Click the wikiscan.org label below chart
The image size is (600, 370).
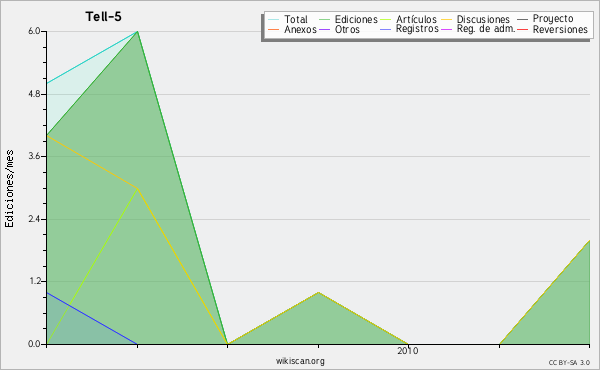(x=300, y=361)
